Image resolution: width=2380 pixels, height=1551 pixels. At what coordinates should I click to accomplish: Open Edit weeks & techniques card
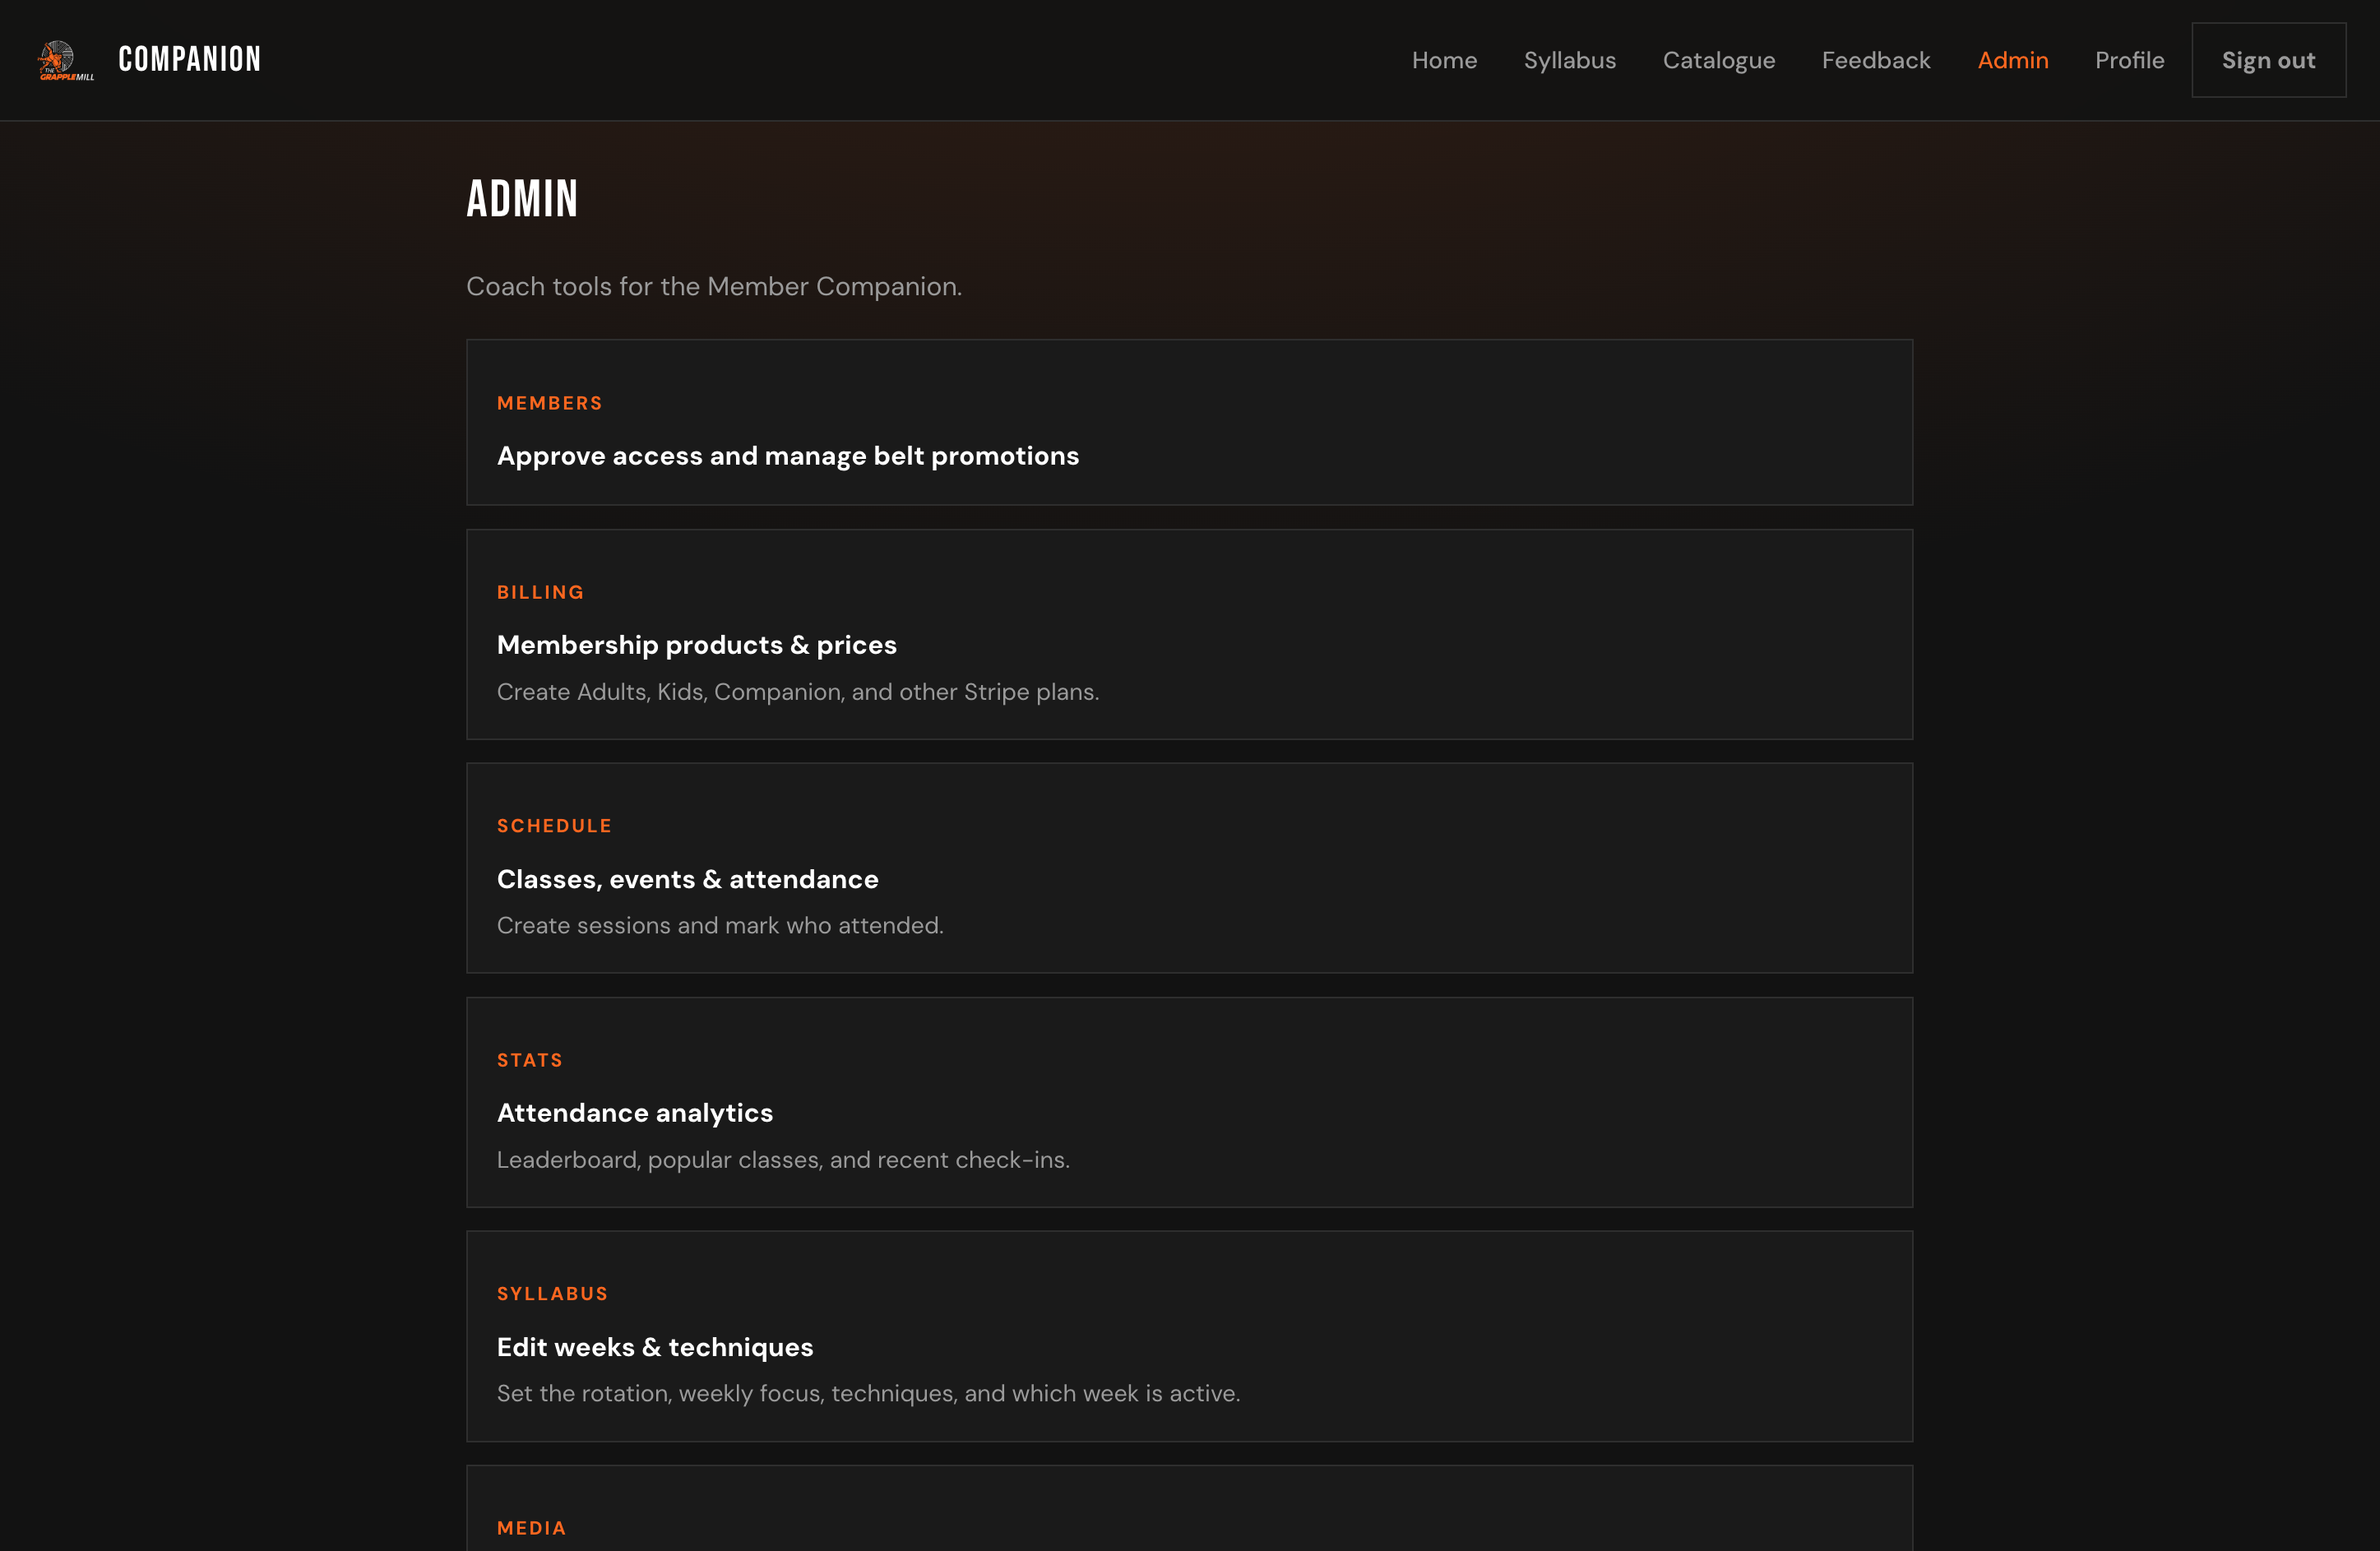pyautogui.click(x=1189, y=1336)
